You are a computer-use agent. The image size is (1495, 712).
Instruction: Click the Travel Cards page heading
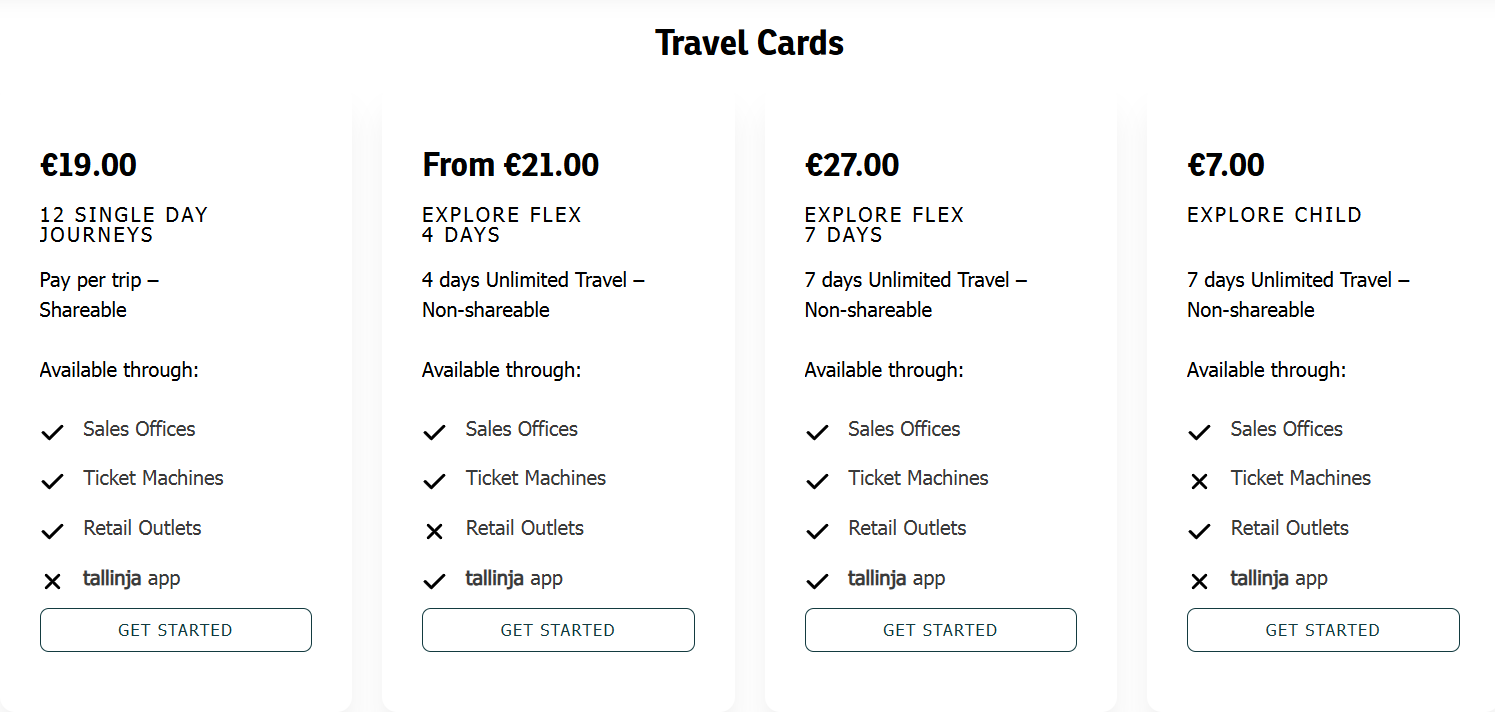coord(748,42)
